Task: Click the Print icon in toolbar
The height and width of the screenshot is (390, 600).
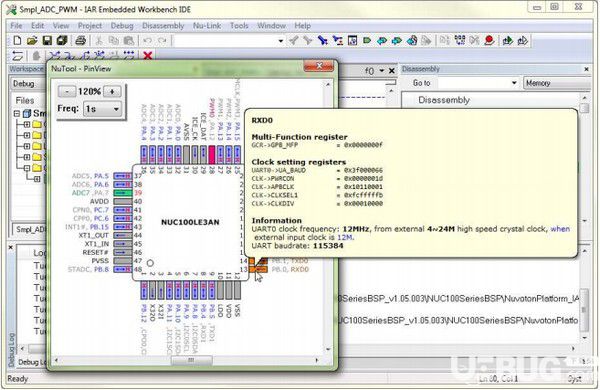Action: click(x=81, y=40)
